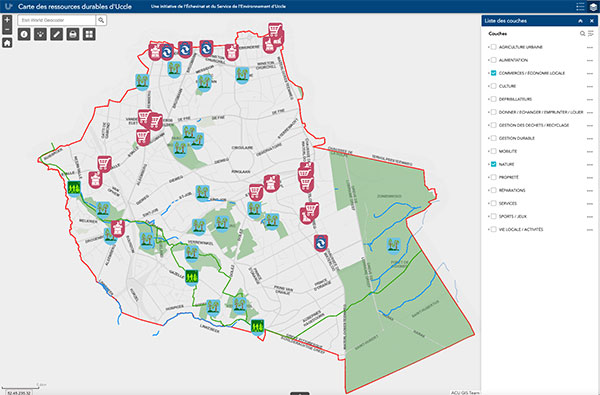Screen dimensions: 600x395
Task: Open the basemap gallery grid widget
Action: click(x=89, y=34)
